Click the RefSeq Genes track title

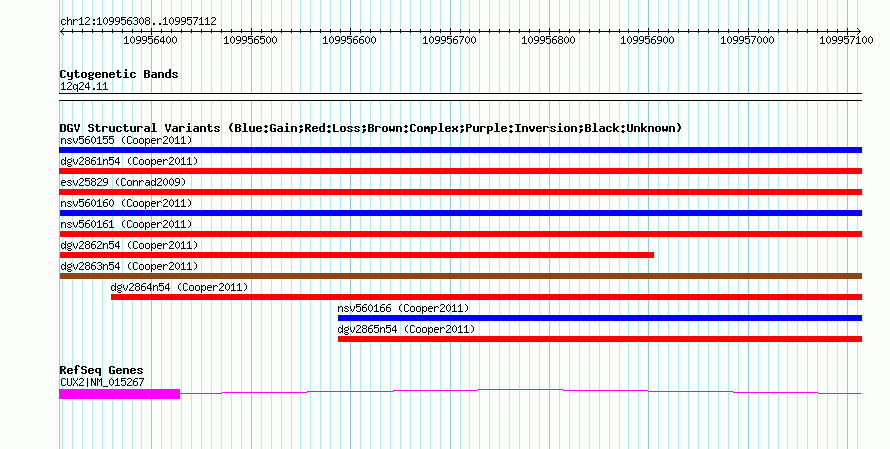[x=102, y=370]
